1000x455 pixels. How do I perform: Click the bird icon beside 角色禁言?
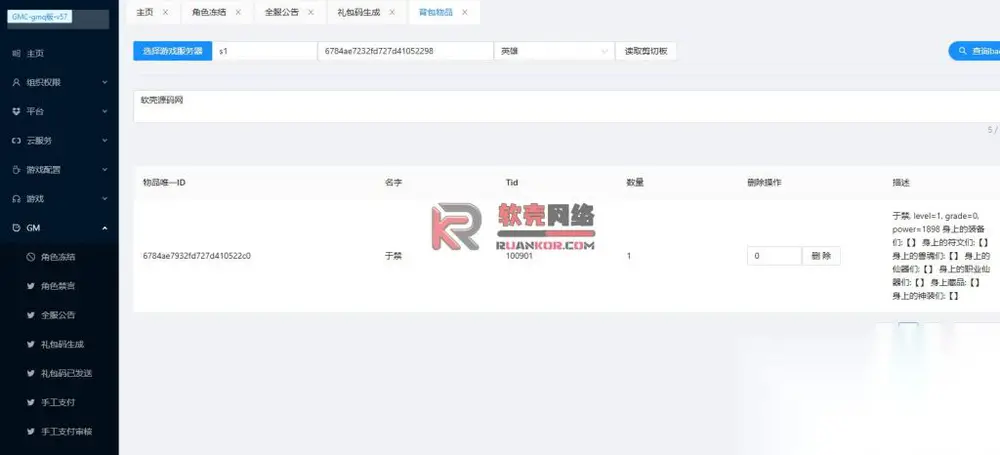(x=31, y=286)
